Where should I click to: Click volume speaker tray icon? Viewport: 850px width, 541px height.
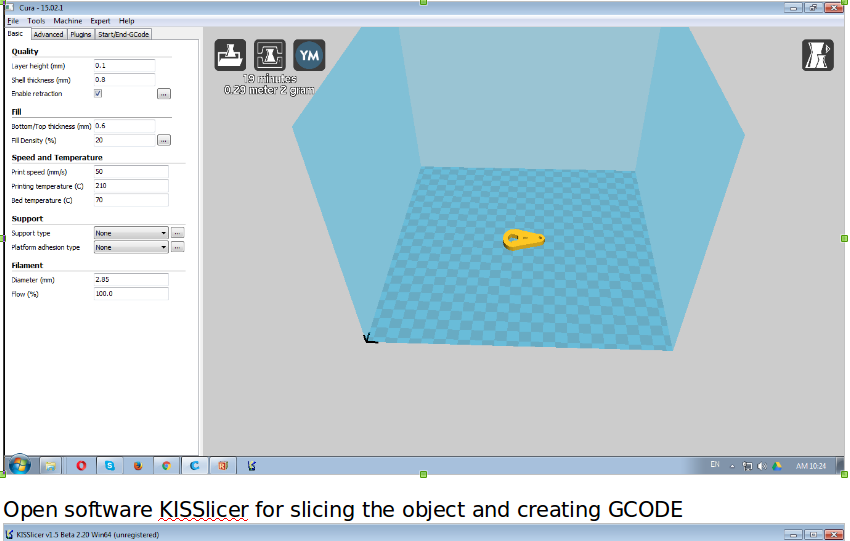[762, 466]
